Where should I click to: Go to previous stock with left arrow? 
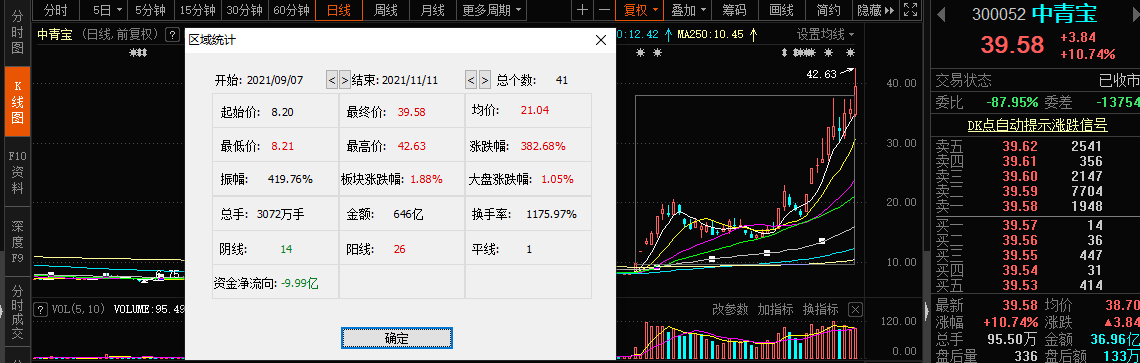point(941,14)
